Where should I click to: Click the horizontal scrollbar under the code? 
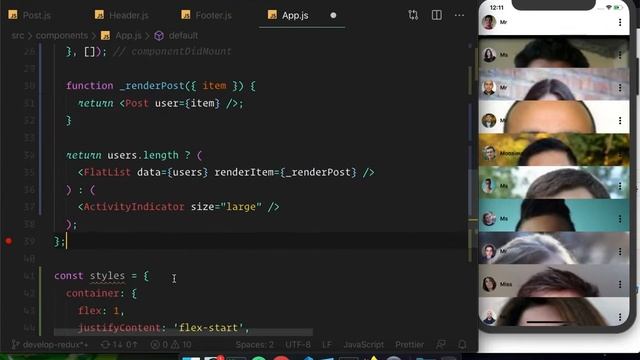click(x=184, y=332)
